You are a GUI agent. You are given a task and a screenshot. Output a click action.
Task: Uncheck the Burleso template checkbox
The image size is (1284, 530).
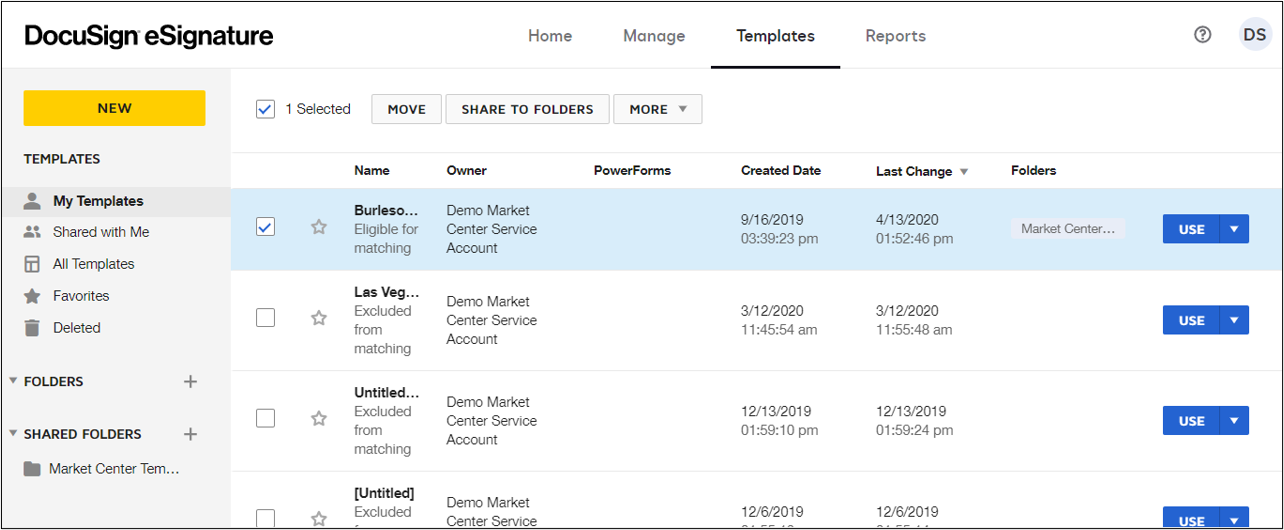coord(265,227)
